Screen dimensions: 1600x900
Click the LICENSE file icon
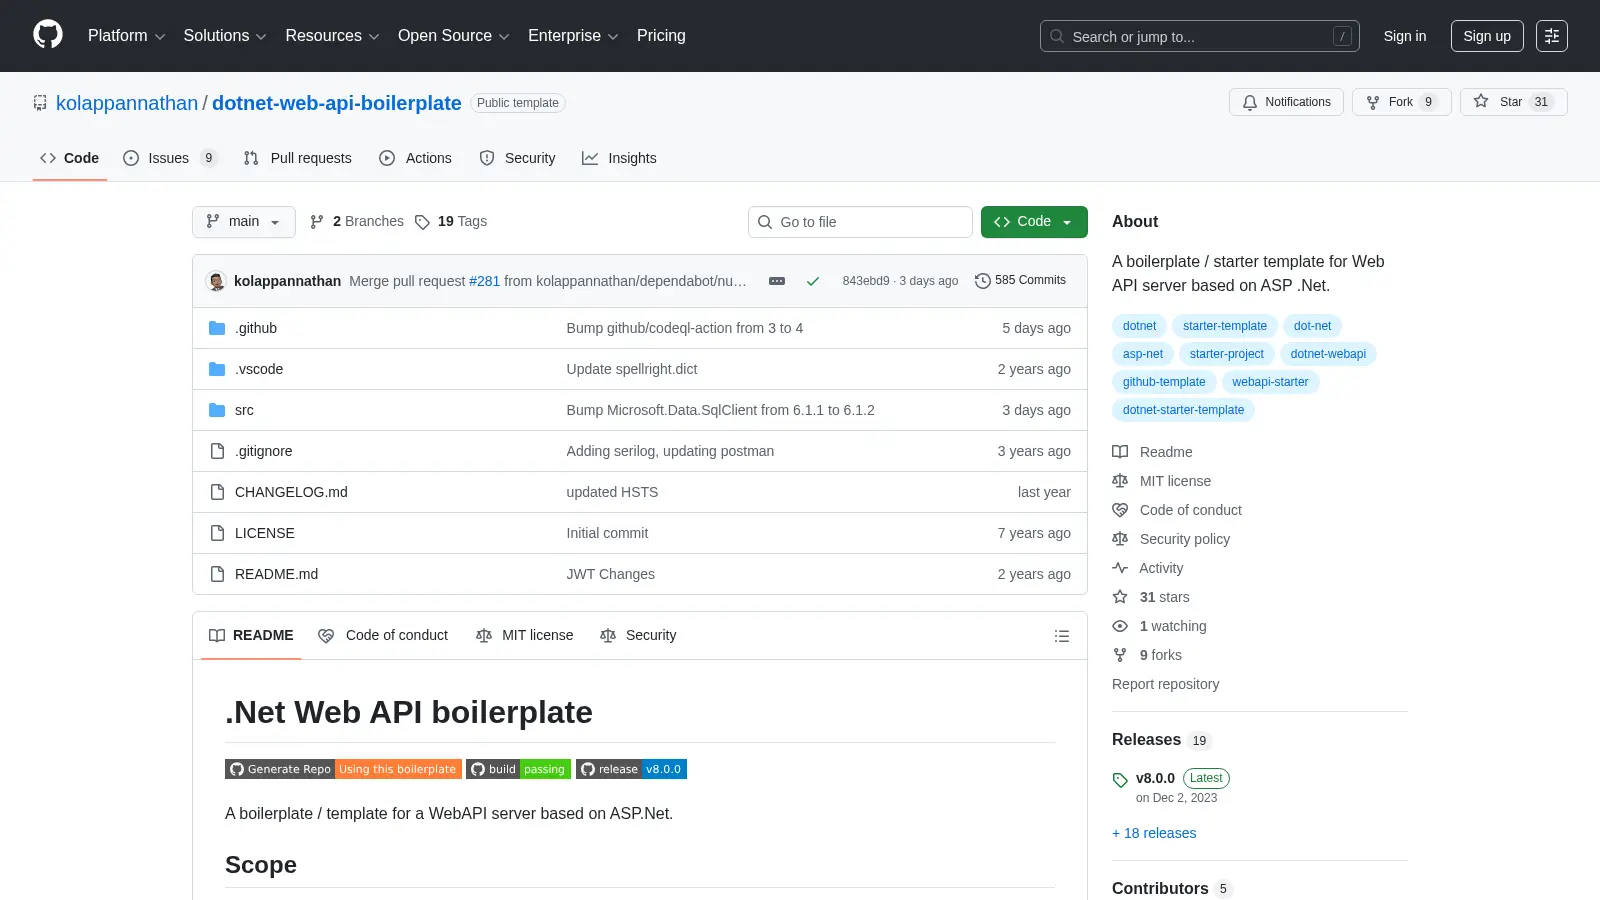click(x=217, y=533)
